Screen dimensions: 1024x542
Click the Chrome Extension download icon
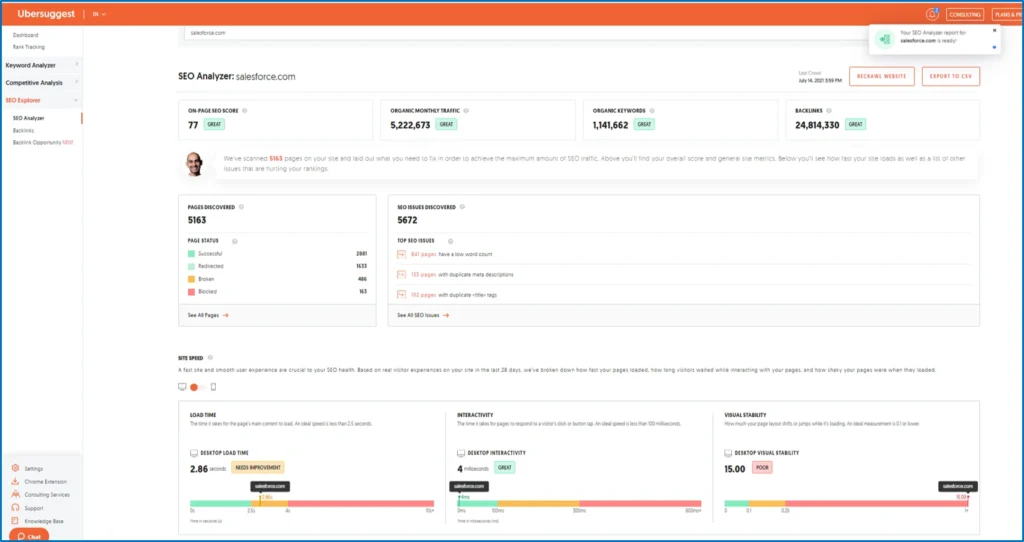15,481
